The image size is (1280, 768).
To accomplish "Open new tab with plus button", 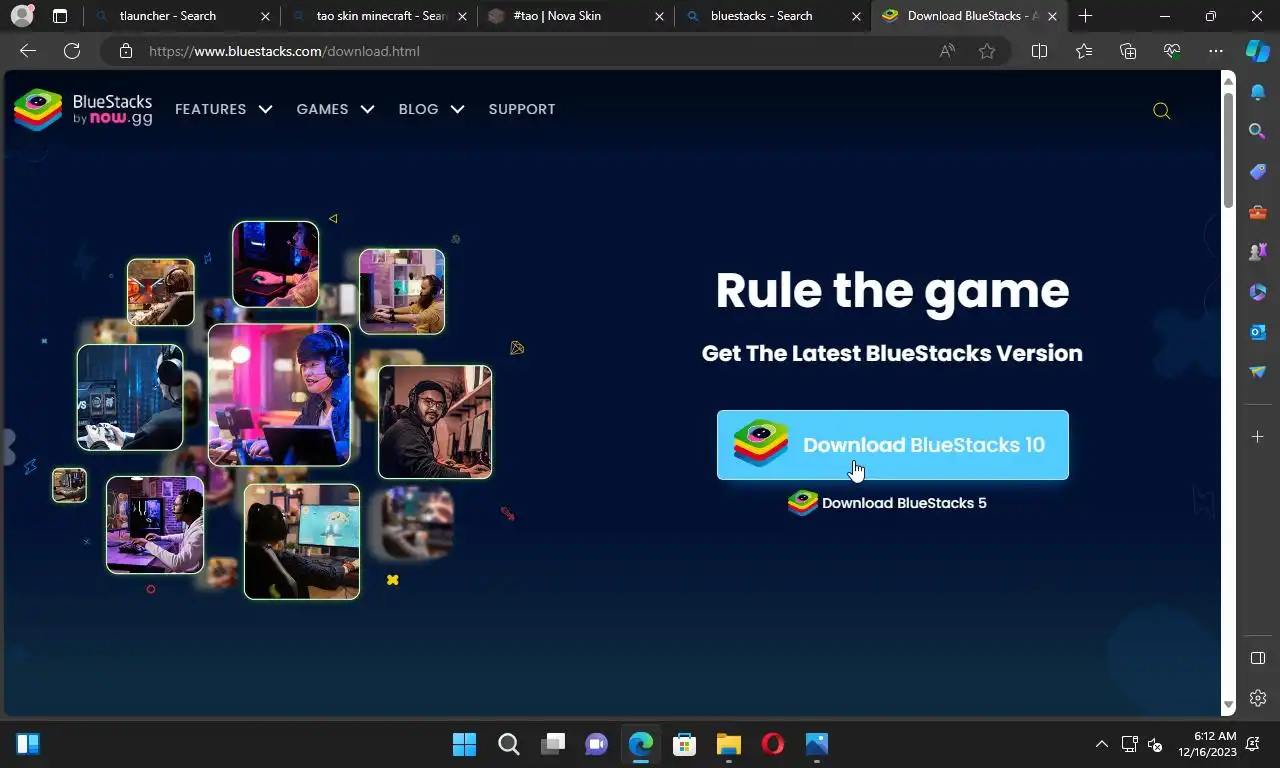I will [x=1086, y=16].
